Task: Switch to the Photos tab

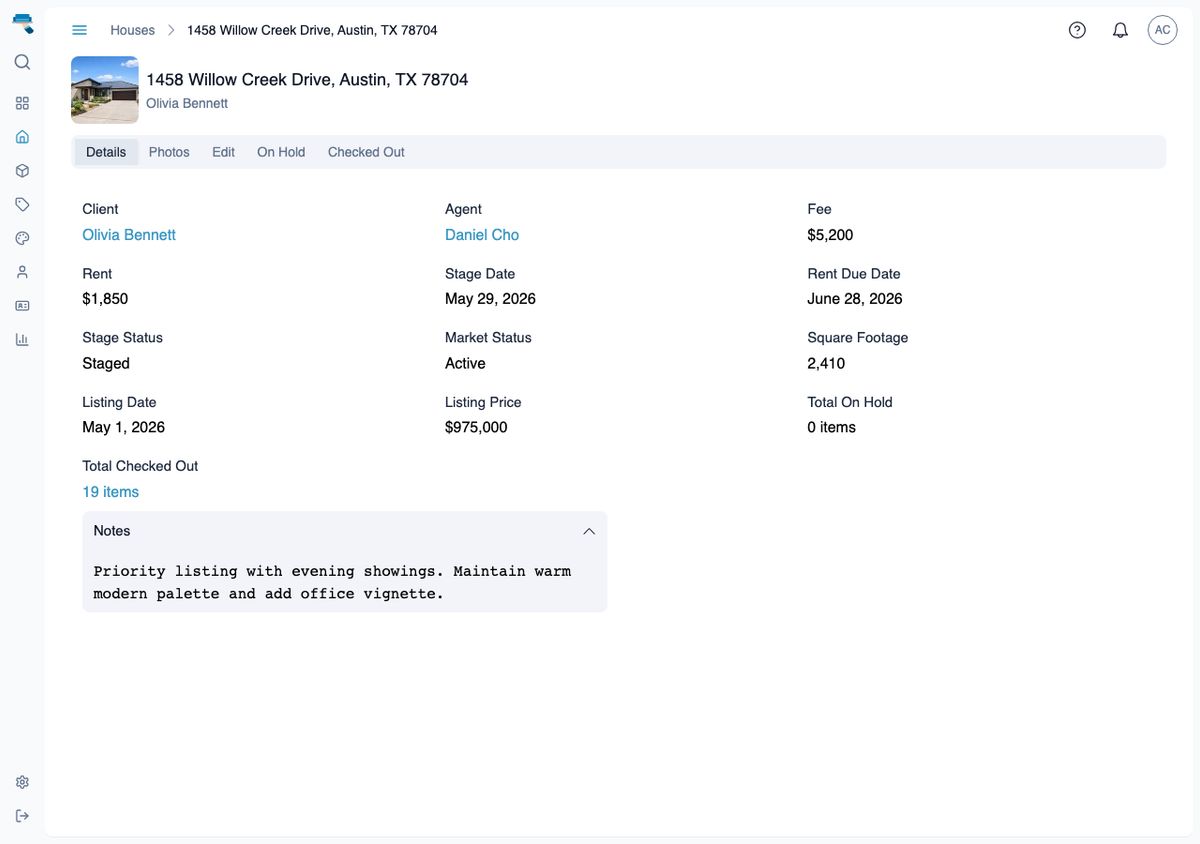Action: pos(169,152)
